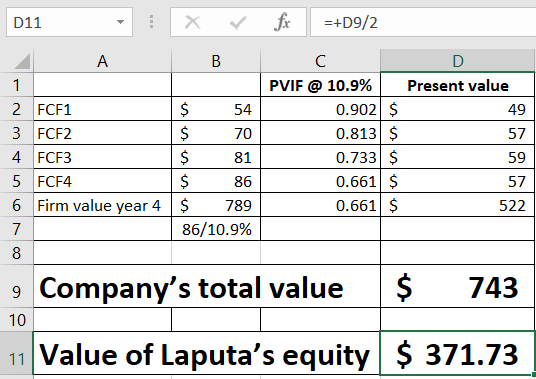
Task: Click the cell with $ 789
Action: coord(216,205)
